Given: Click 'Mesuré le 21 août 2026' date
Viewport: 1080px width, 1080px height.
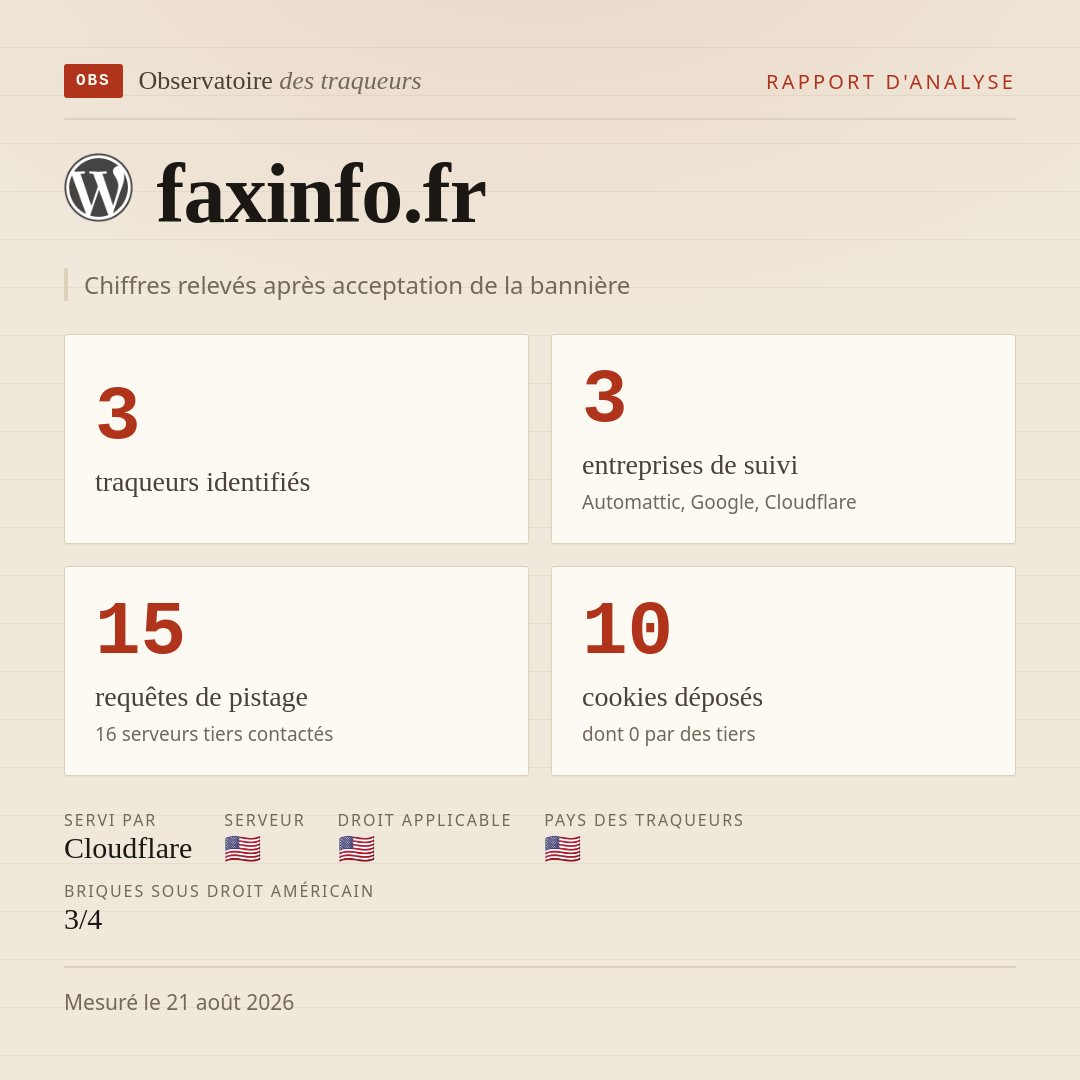Looking at the screenshot, I should pyautogui.click(x=179, y=1002).
